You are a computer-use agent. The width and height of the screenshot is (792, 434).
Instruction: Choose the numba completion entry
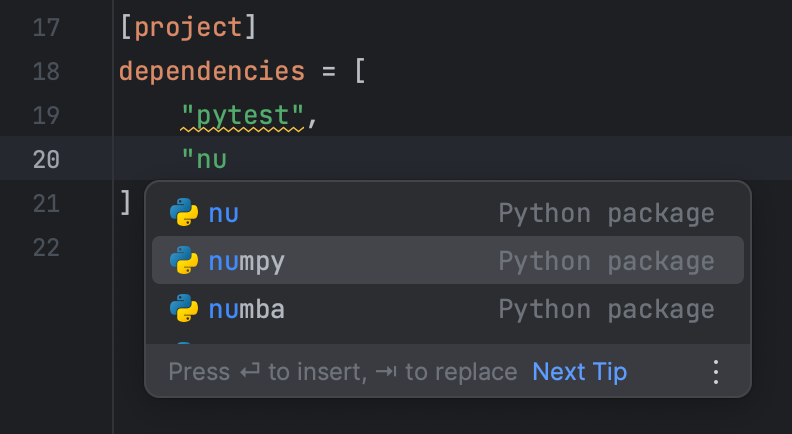(247, 309)
